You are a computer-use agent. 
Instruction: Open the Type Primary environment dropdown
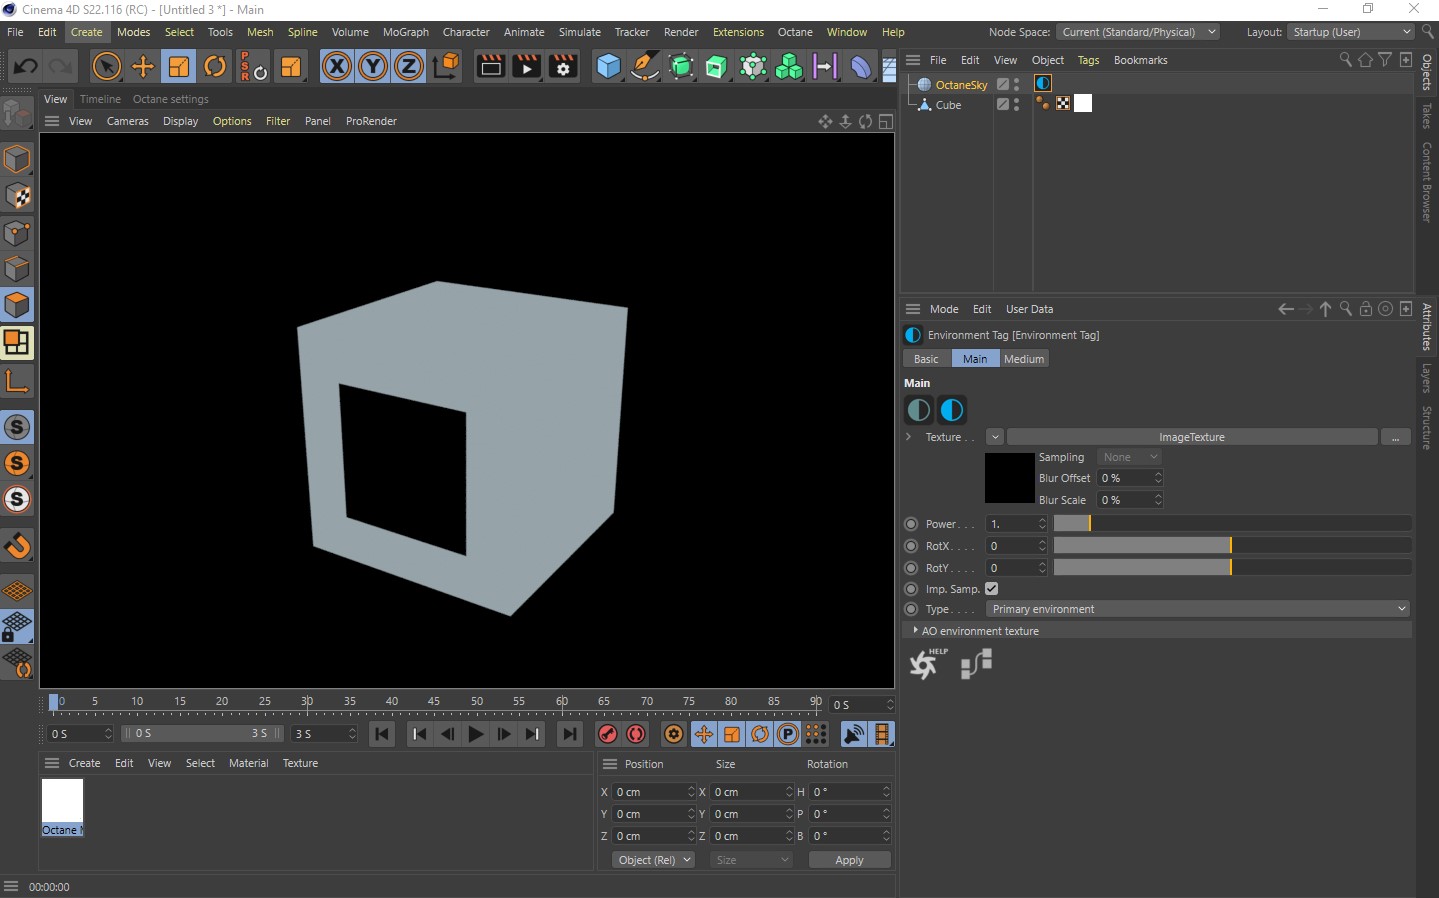[x=1198, y=609]
